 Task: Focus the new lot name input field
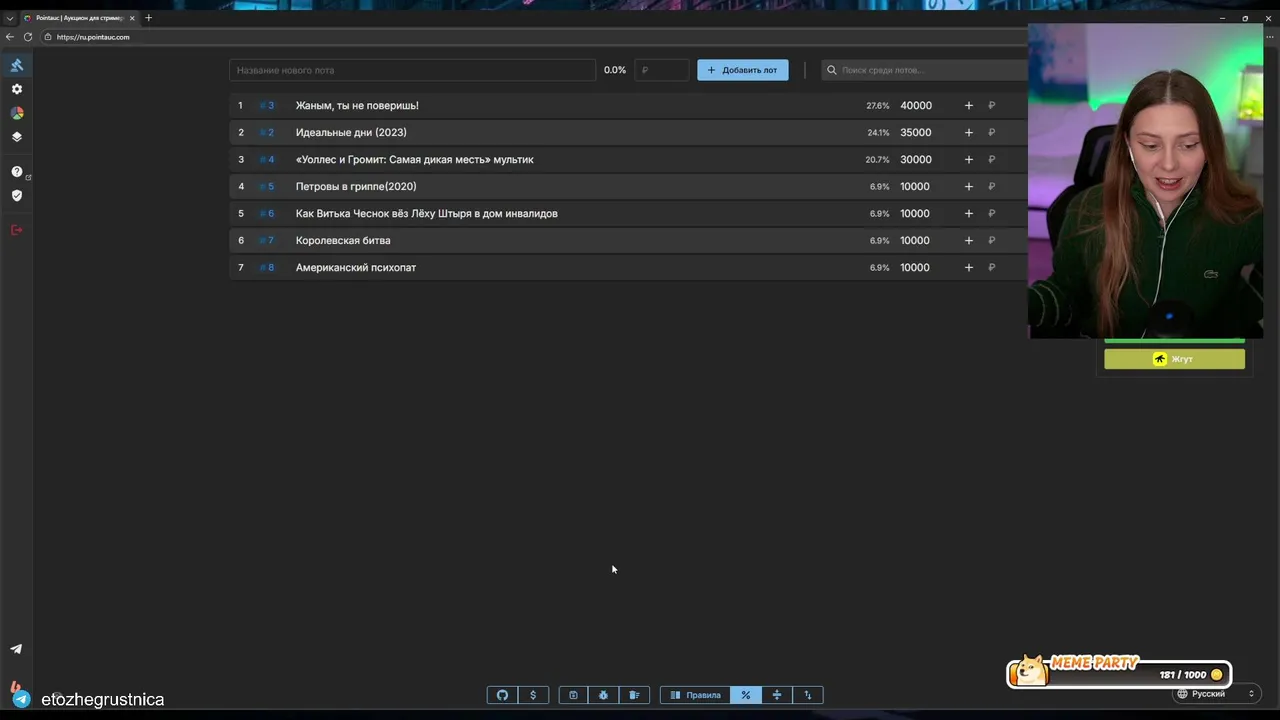412,70
